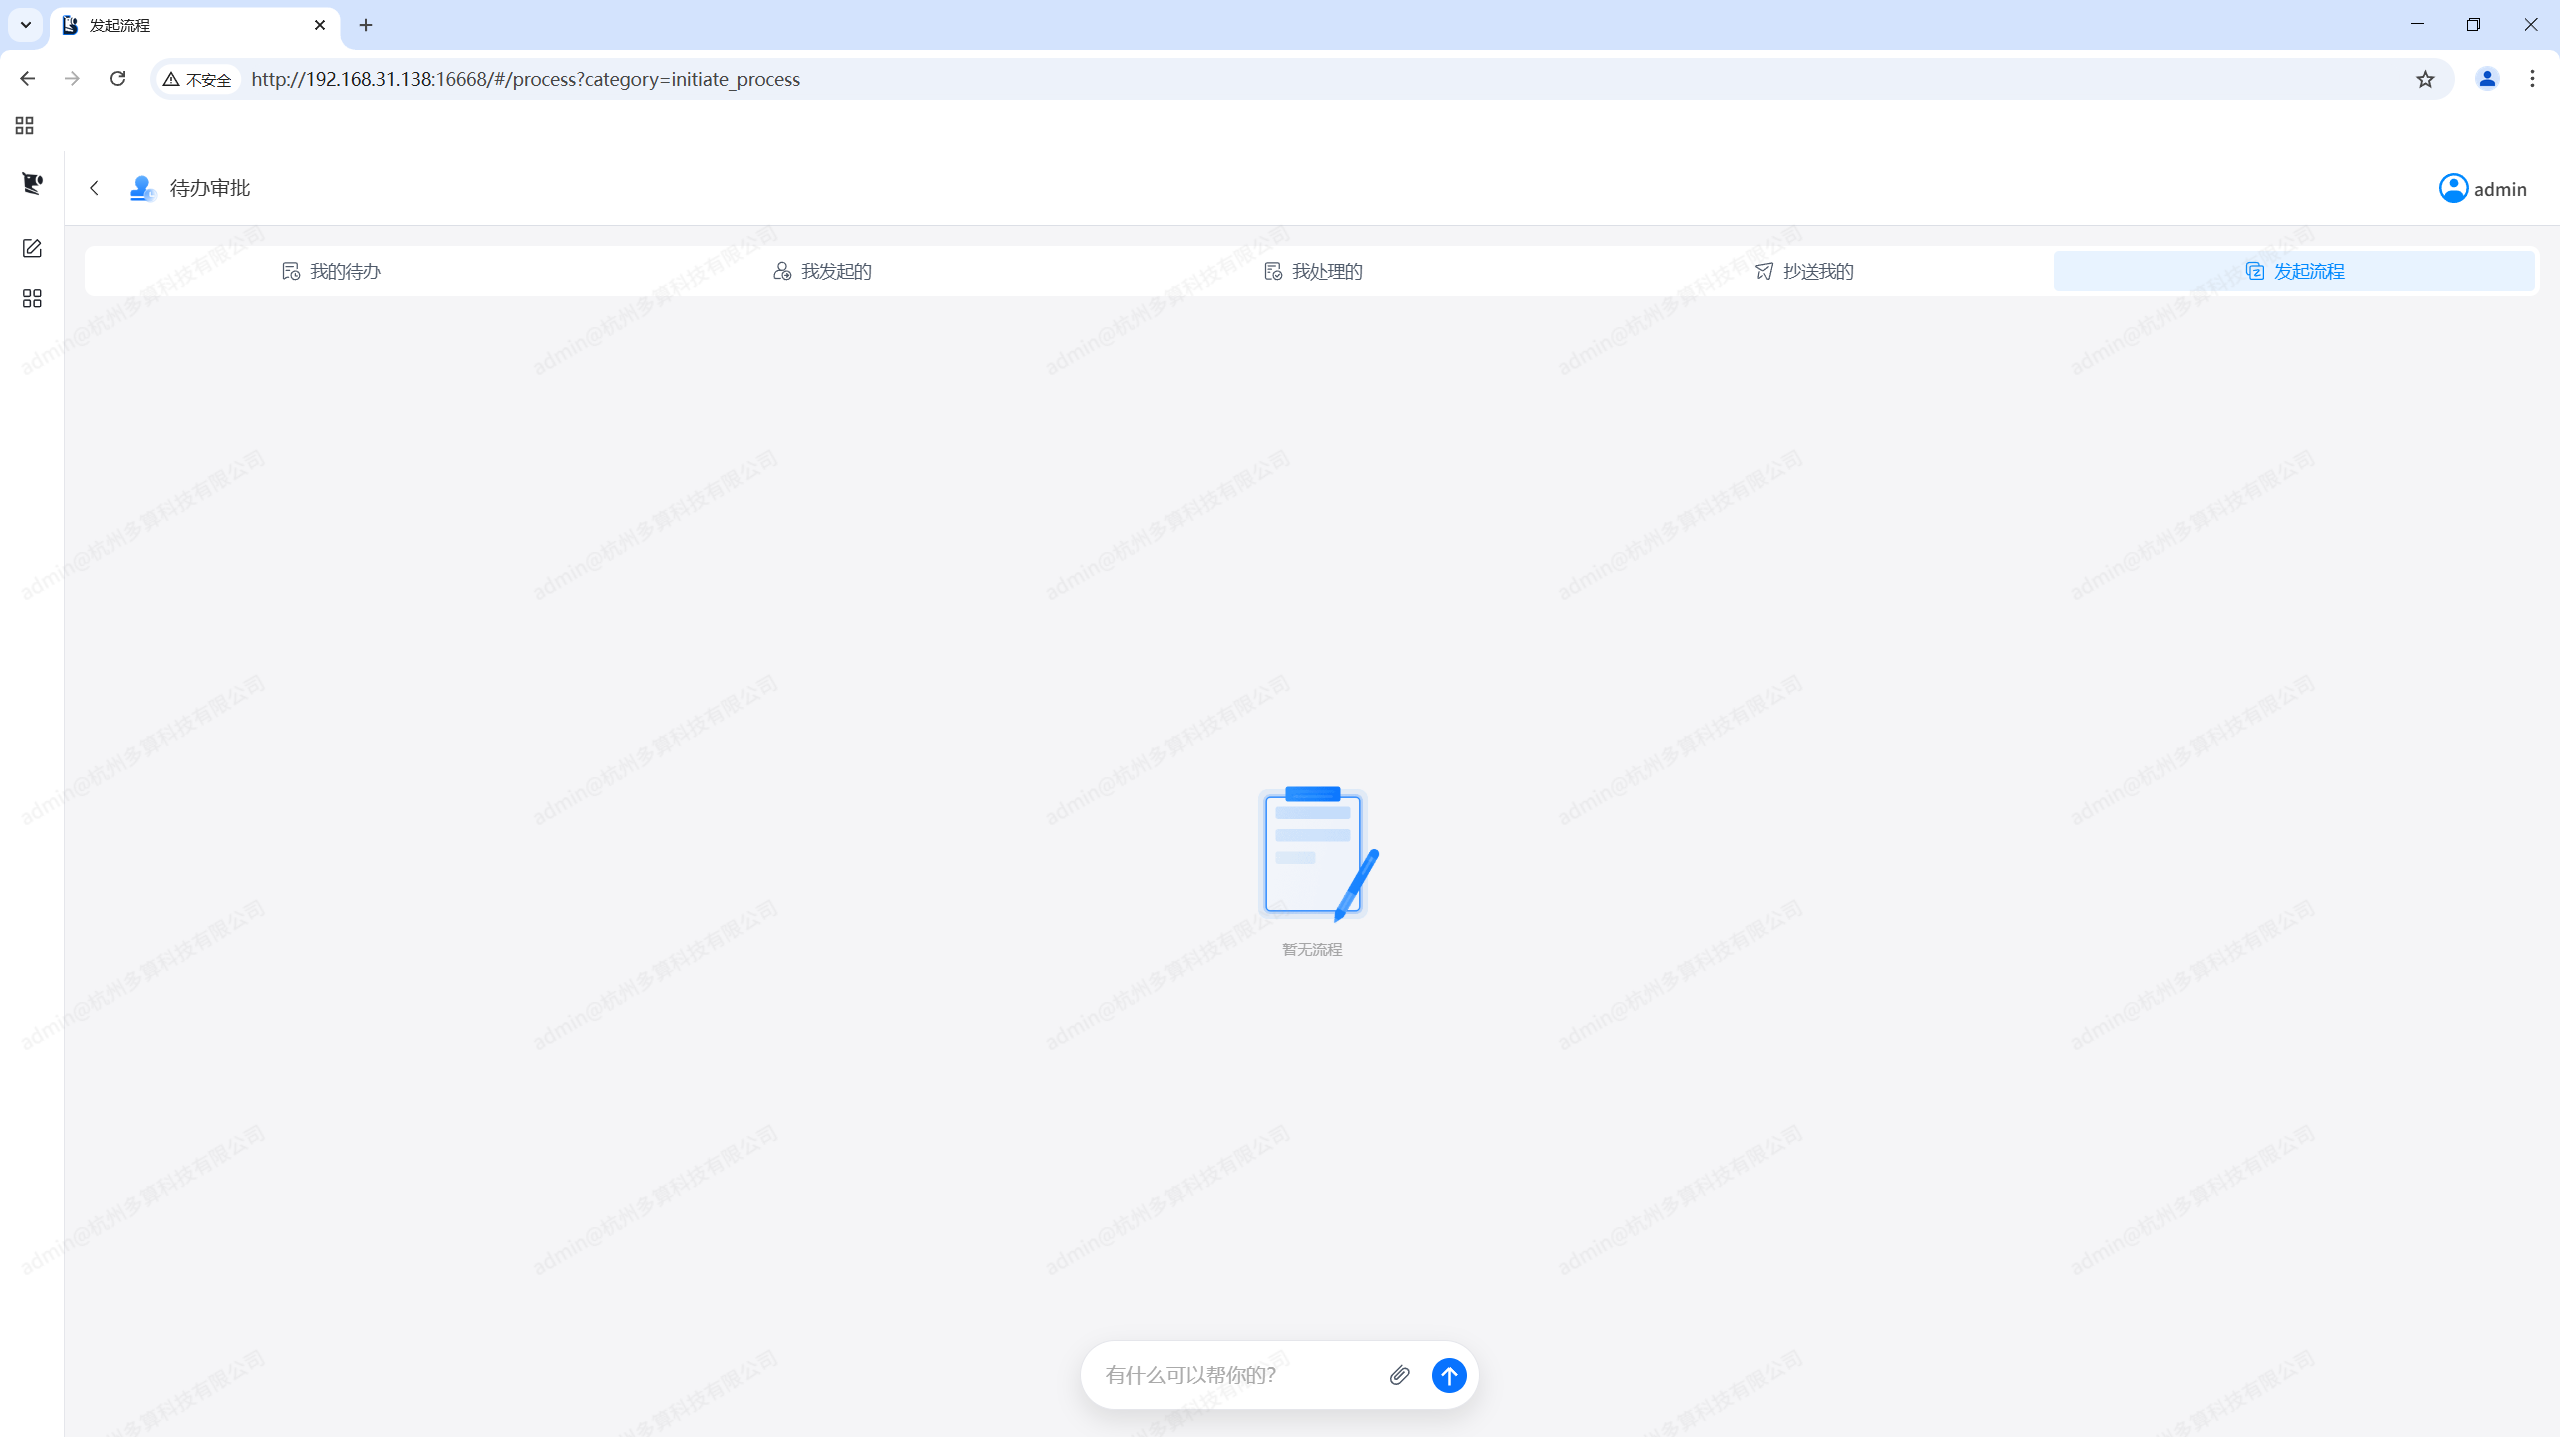Click the 待办审批 stamp icon
Image resolution: width=2560 pixels, height=1437 pixels.
[x=142, y=188]
